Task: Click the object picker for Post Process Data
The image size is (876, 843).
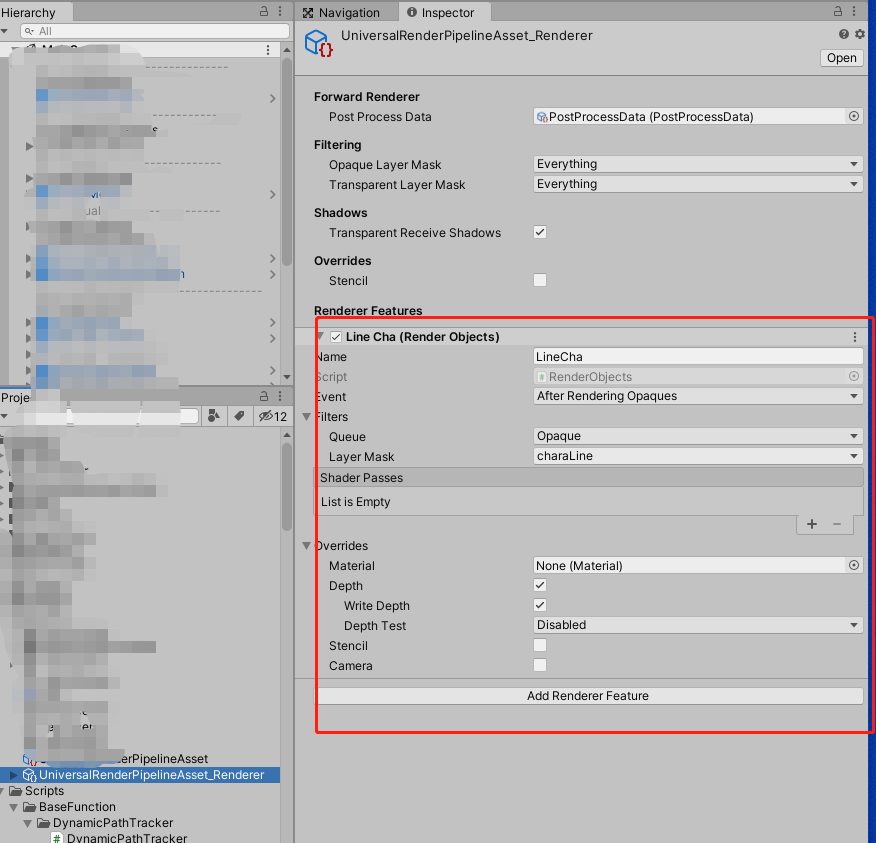Action: pos(854,116)
